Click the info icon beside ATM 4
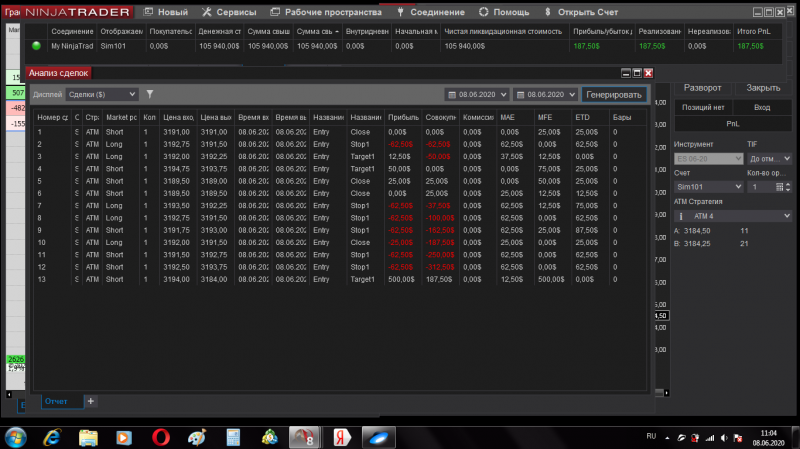 click(680, 216)
